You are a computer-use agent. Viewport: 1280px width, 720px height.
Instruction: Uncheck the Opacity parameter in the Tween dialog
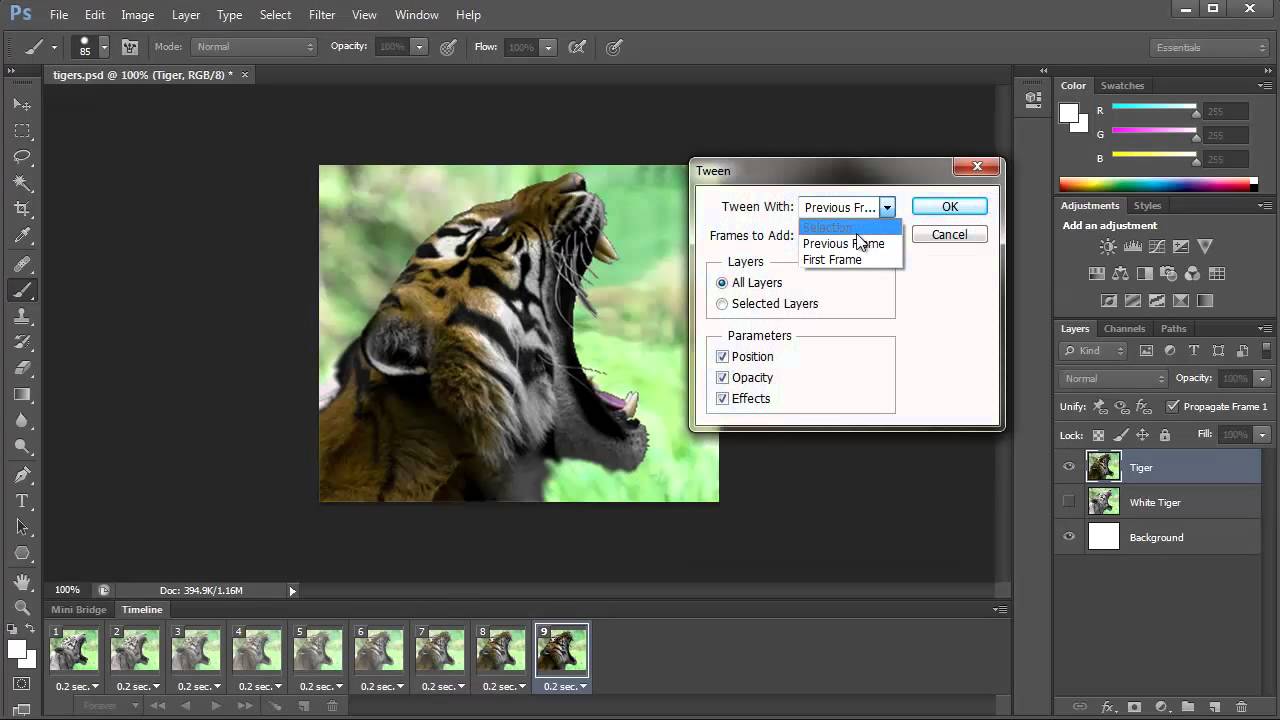pos(722,377)
